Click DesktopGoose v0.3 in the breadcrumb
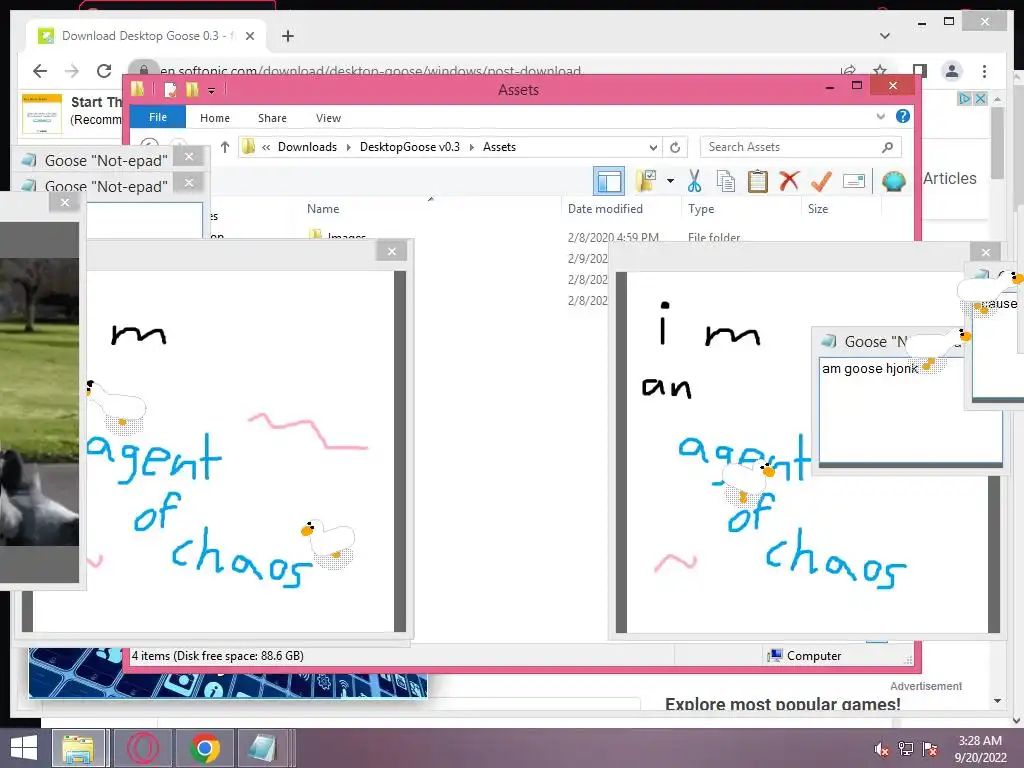Image resolution: width=1024 pixels, height=768 pixels. click(409, 147)
